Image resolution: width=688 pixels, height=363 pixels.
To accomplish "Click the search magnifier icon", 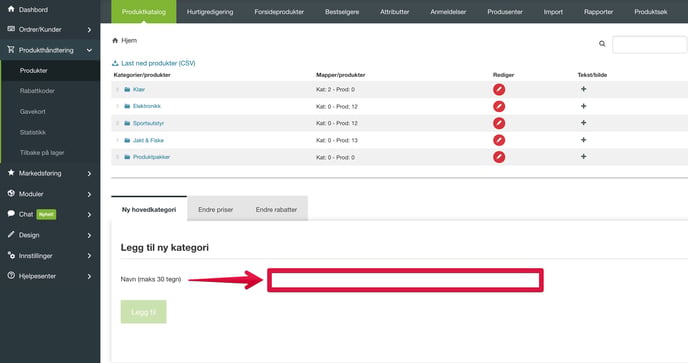I will tap(602, 44).
